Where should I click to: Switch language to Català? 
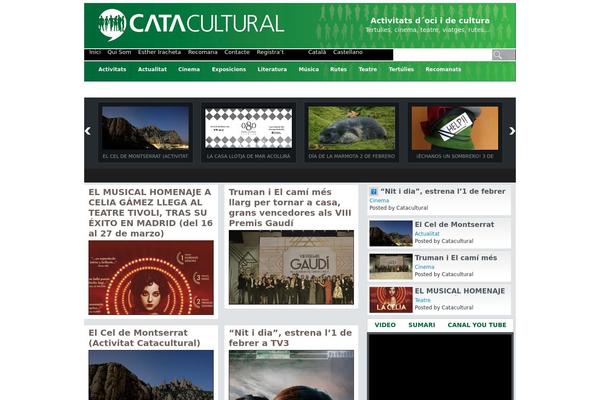pos(317,52)
